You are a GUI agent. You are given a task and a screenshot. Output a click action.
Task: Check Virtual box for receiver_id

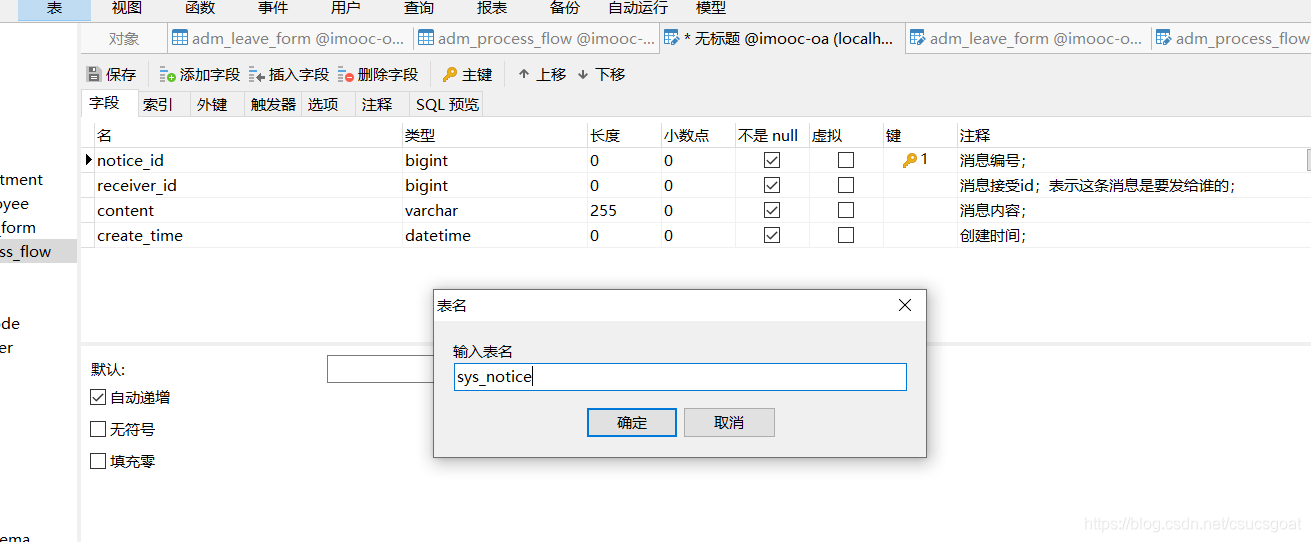(846, 185)
